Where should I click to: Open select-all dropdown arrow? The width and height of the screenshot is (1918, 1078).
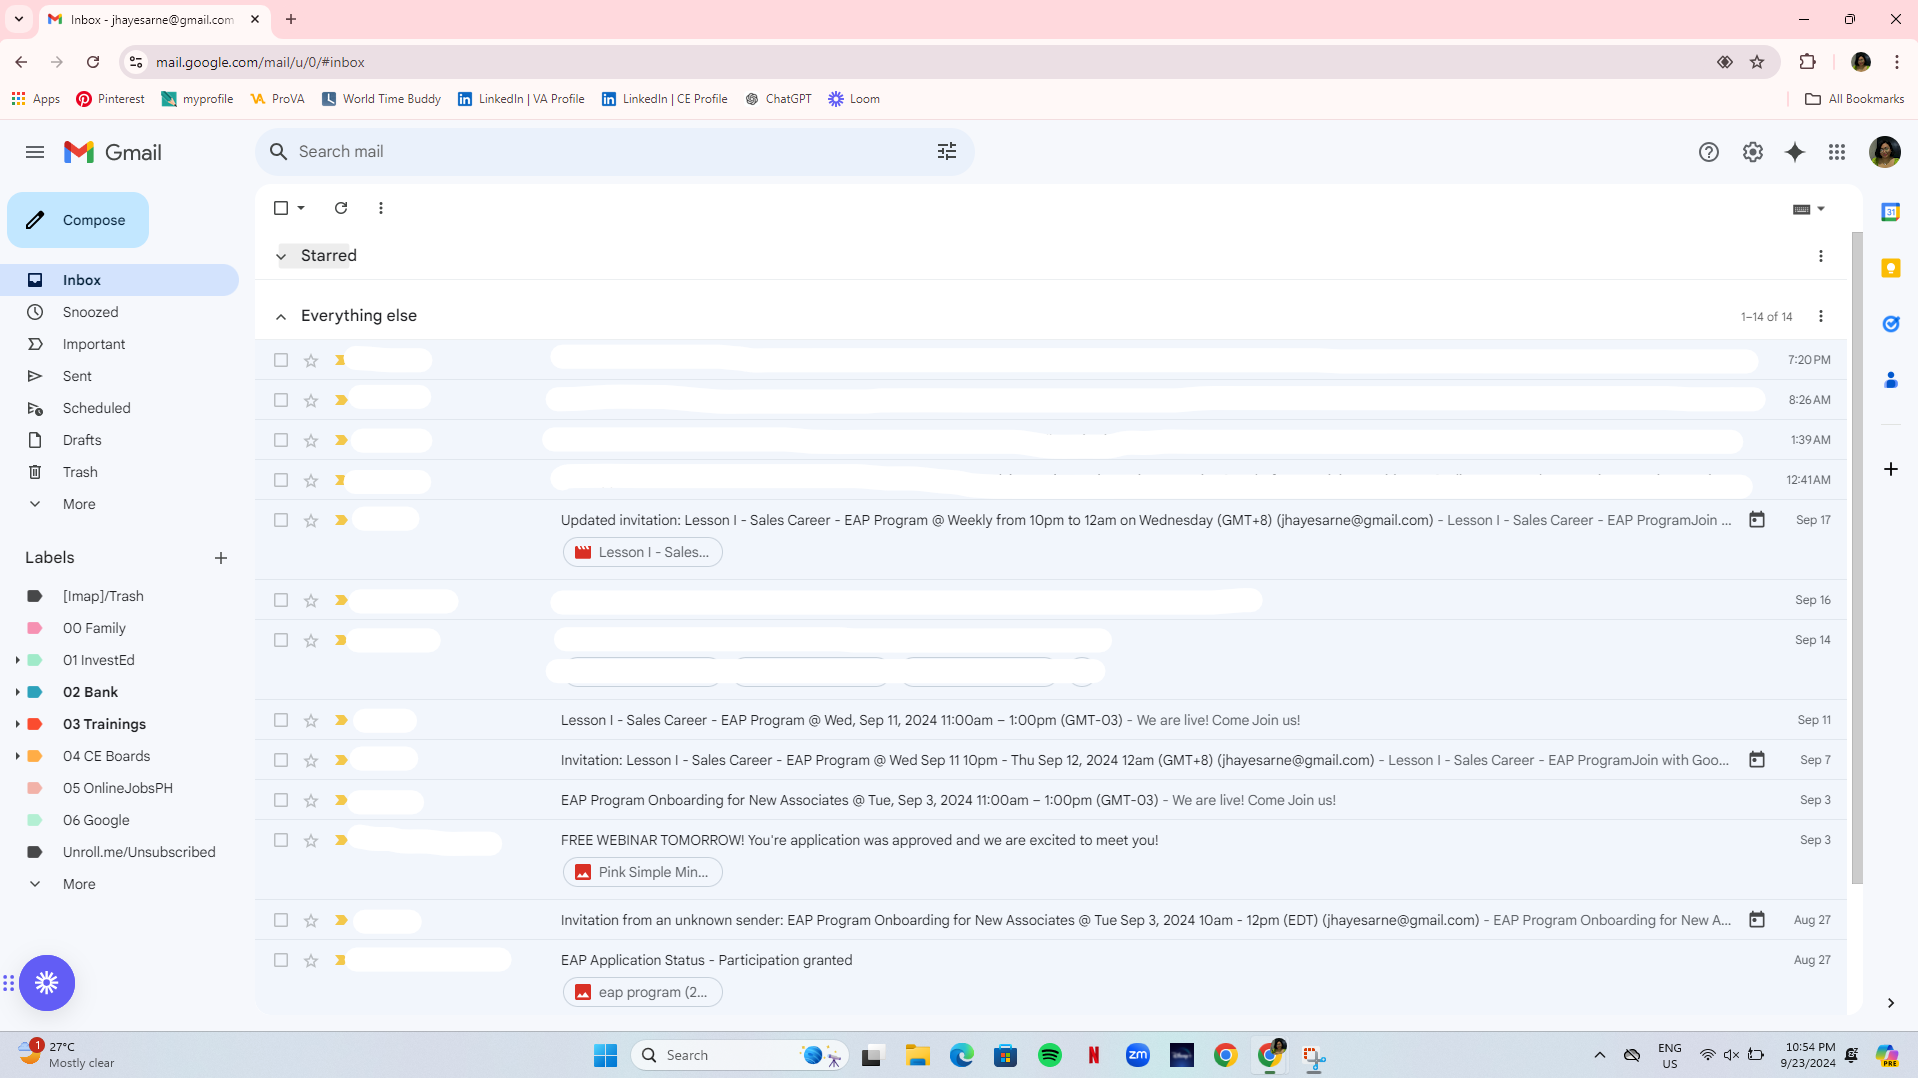(301, 208)
